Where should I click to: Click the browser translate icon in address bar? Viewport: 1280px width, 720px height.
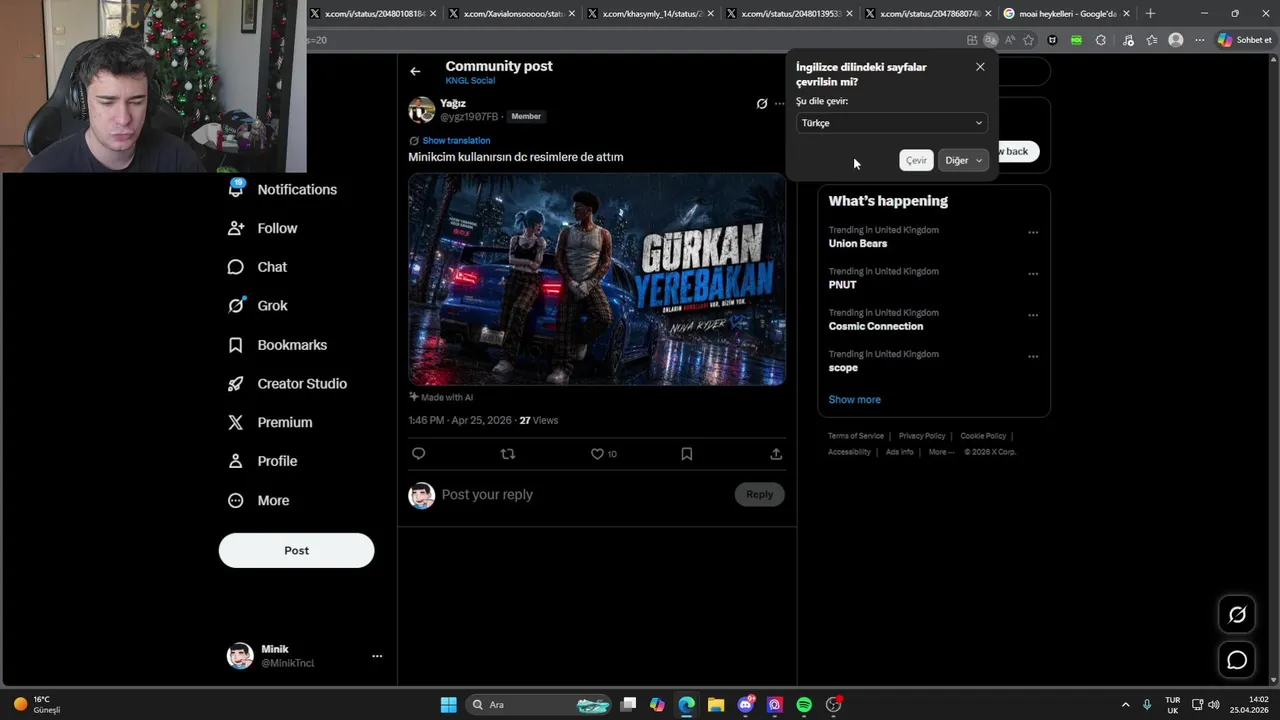point(990,40)
